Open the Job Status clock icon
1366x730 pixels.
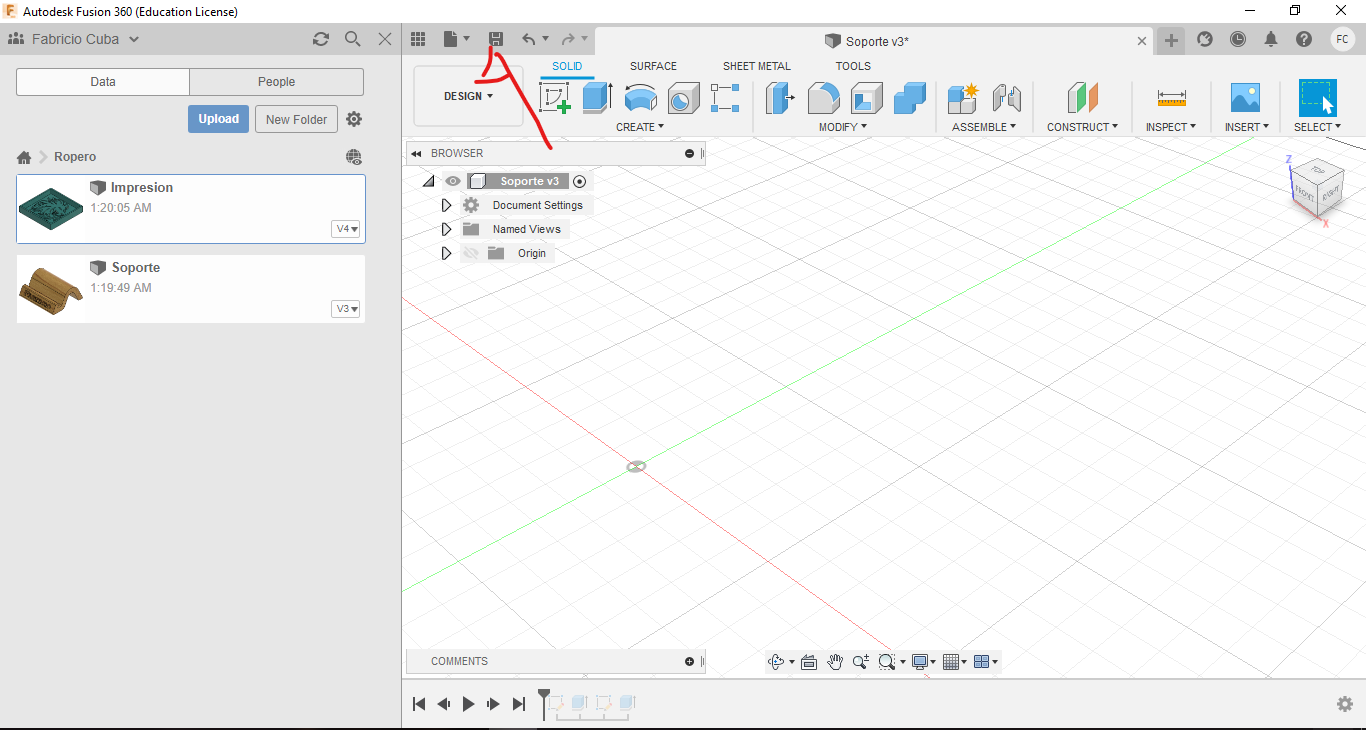(1238, 39)
